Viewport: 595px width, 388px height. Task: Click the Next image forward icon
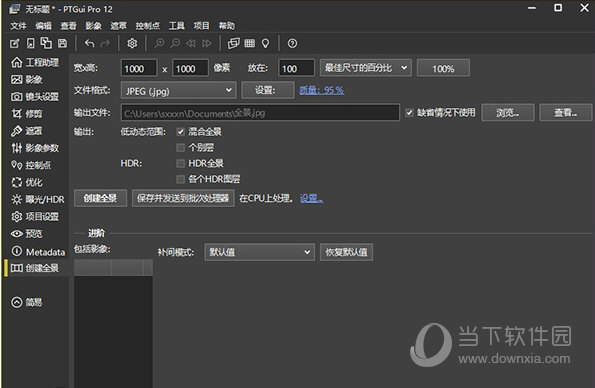coord(207,43)
